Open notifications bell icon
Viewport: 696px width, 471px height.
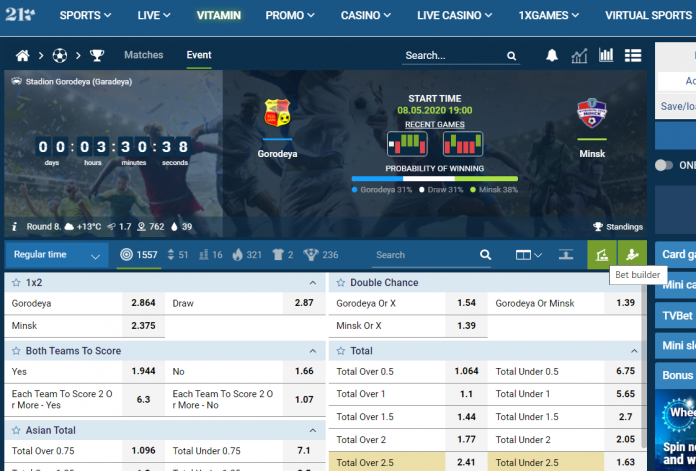coord(552,55)
